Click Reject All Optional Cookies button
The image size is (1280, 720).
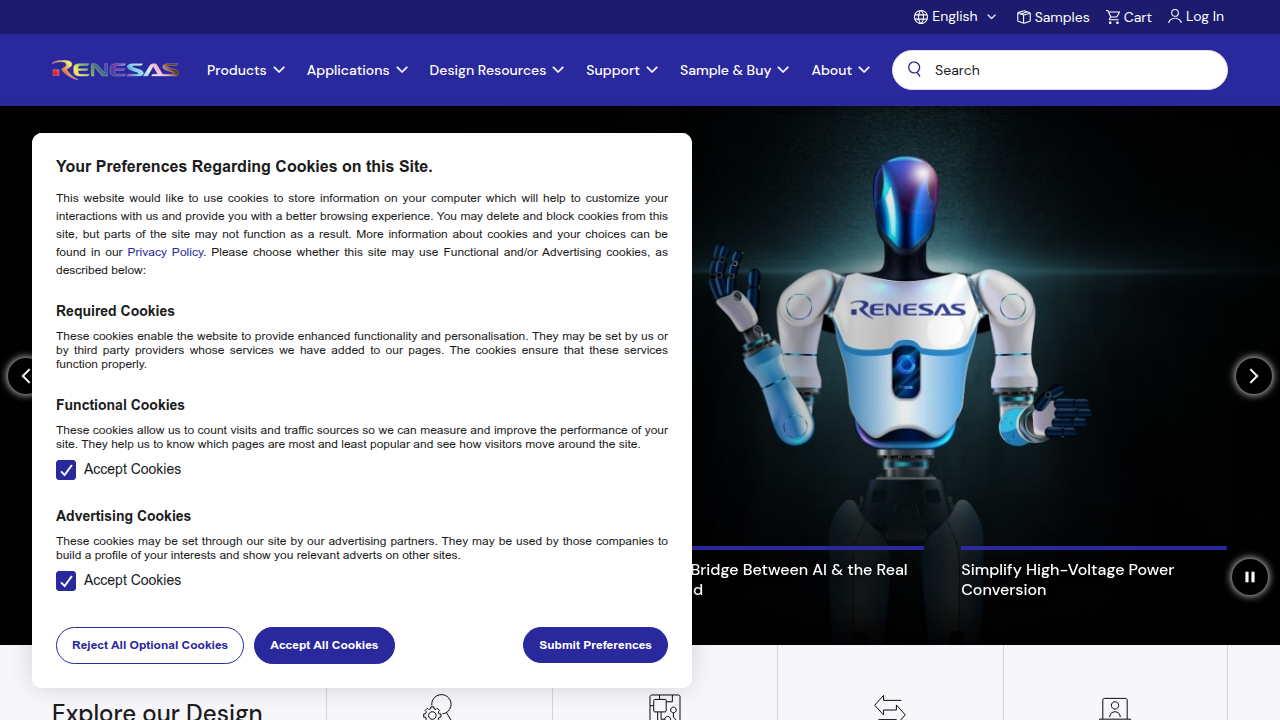click(150, 645)
